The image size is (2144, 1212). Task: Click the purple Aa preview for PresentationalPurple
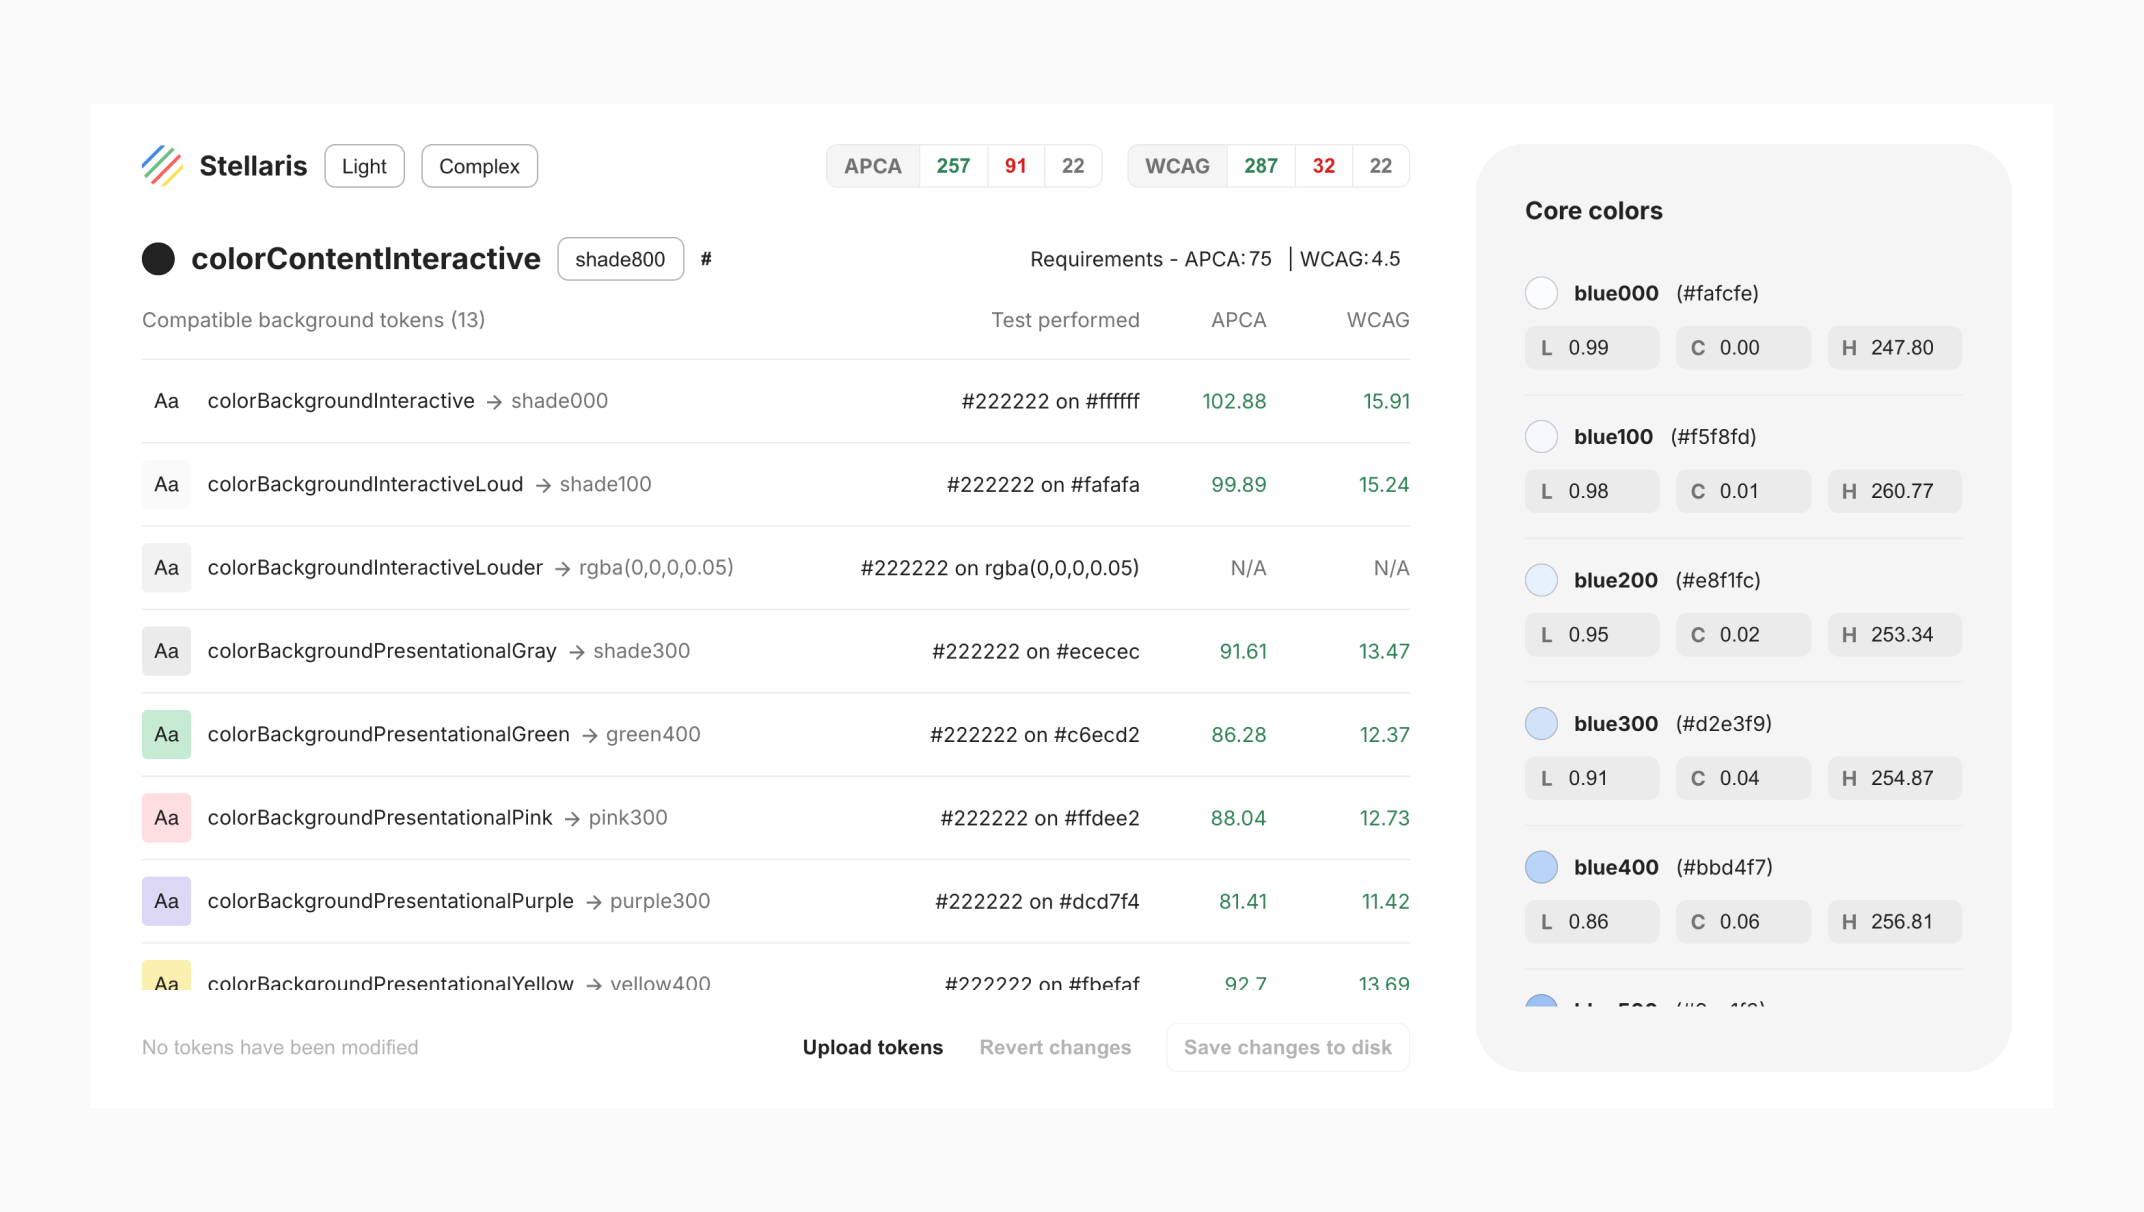click(x=166, y=901)
